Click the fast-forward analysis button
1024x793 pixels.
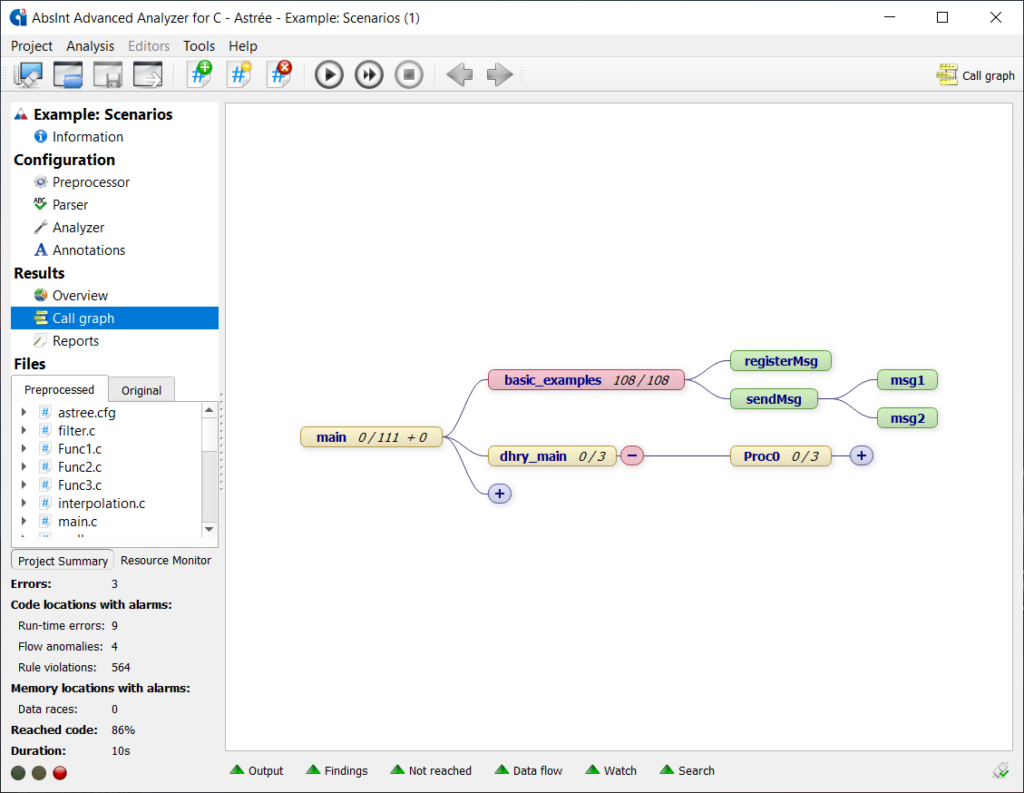369,74
